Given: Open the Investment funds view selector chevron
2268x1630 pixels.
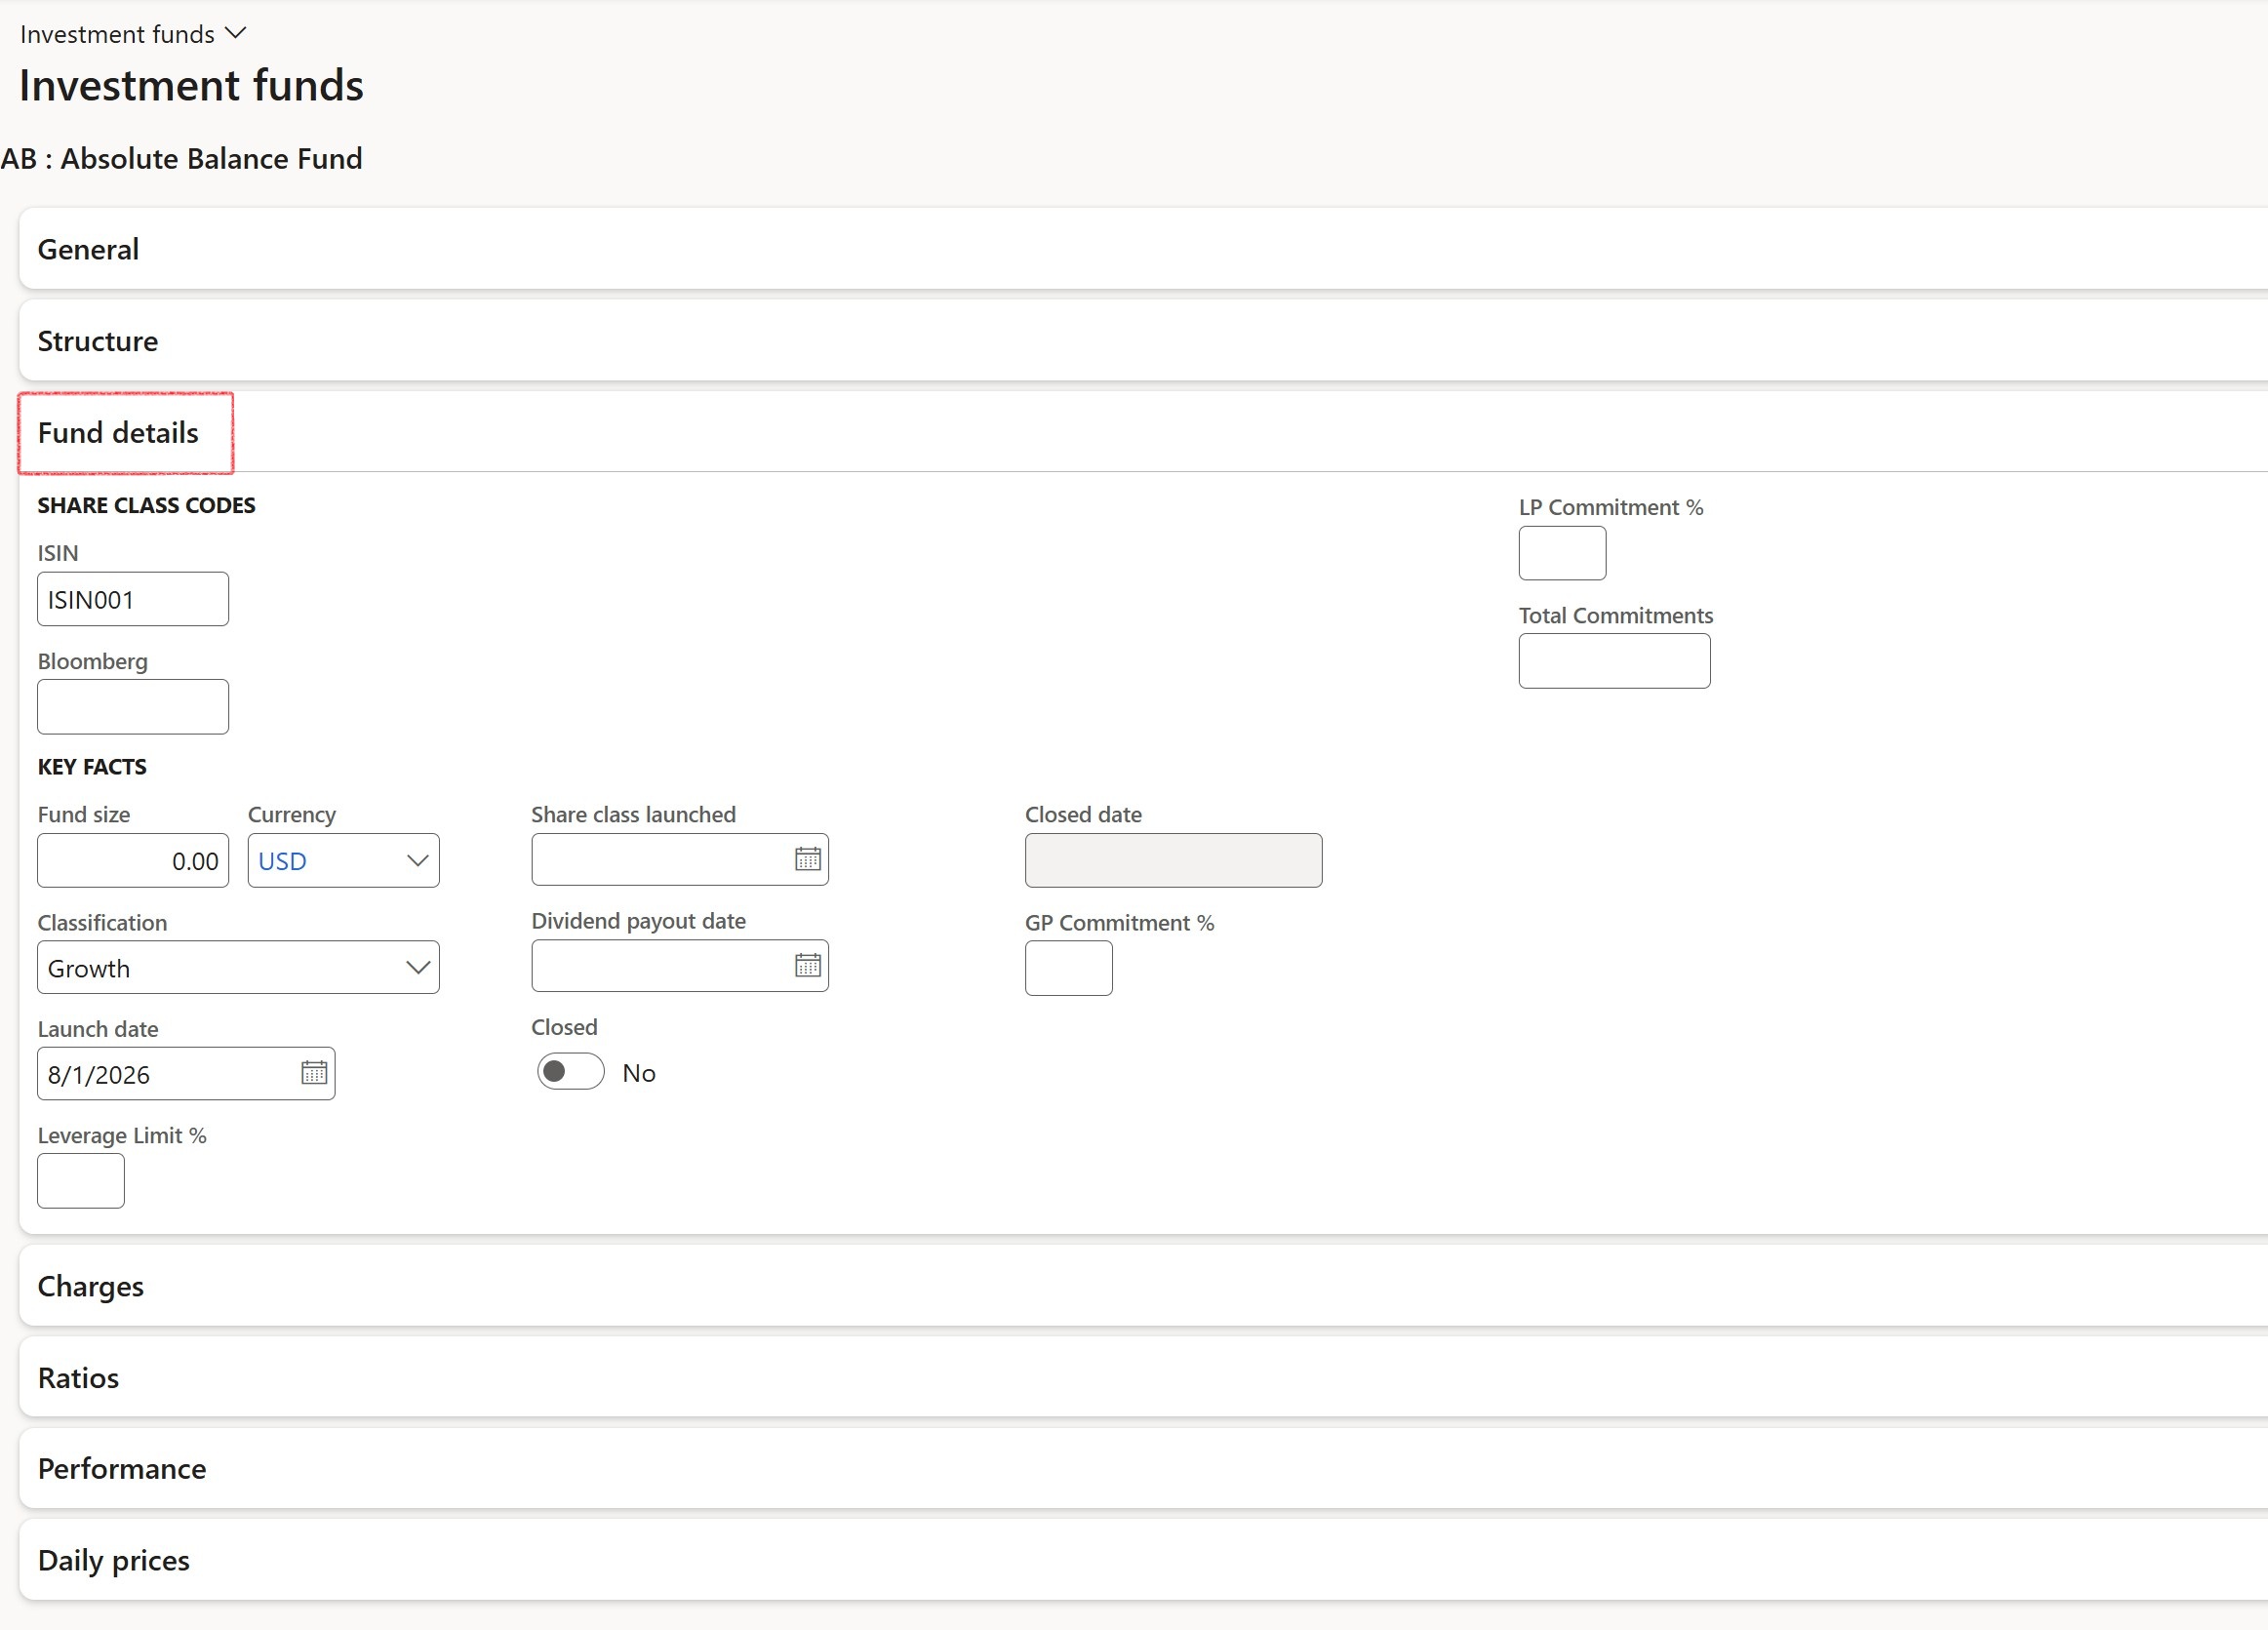Looking at the screenshot, I should 236,33.
